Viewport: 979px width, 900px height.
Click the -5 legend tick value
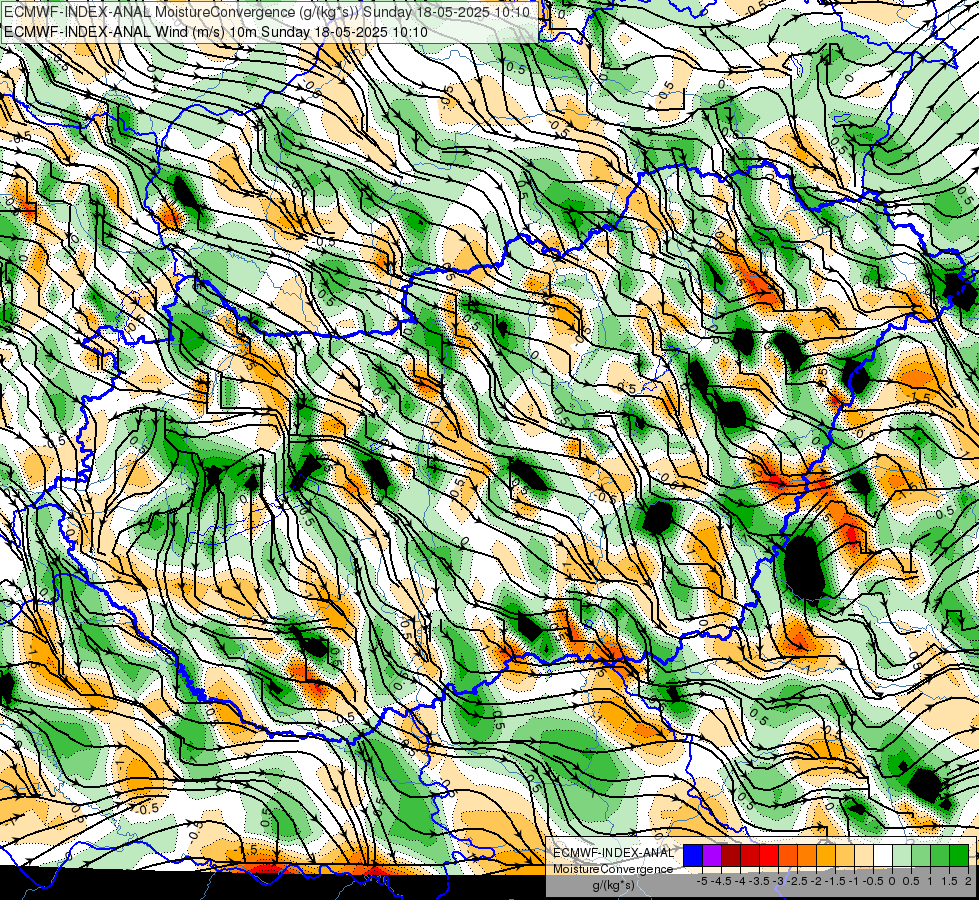702,881
